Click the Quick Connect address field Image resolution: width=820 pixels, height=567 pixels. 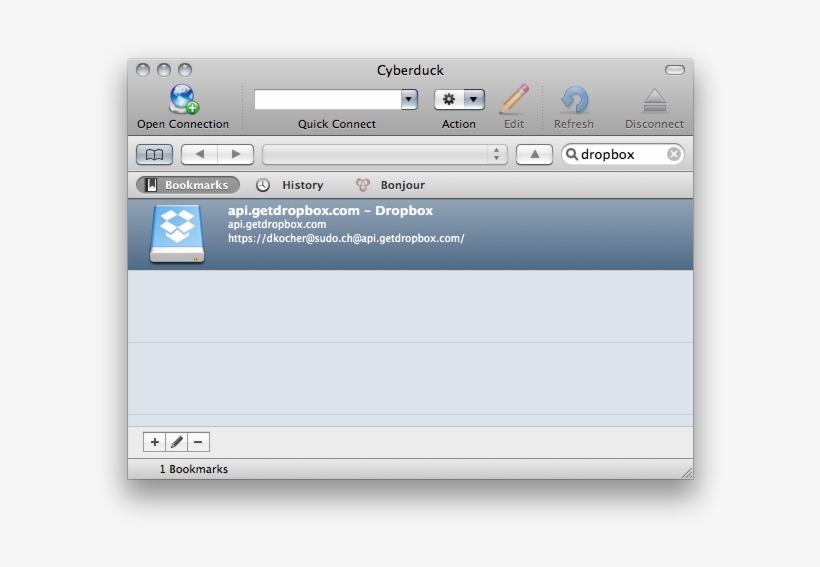coord(328,99)
